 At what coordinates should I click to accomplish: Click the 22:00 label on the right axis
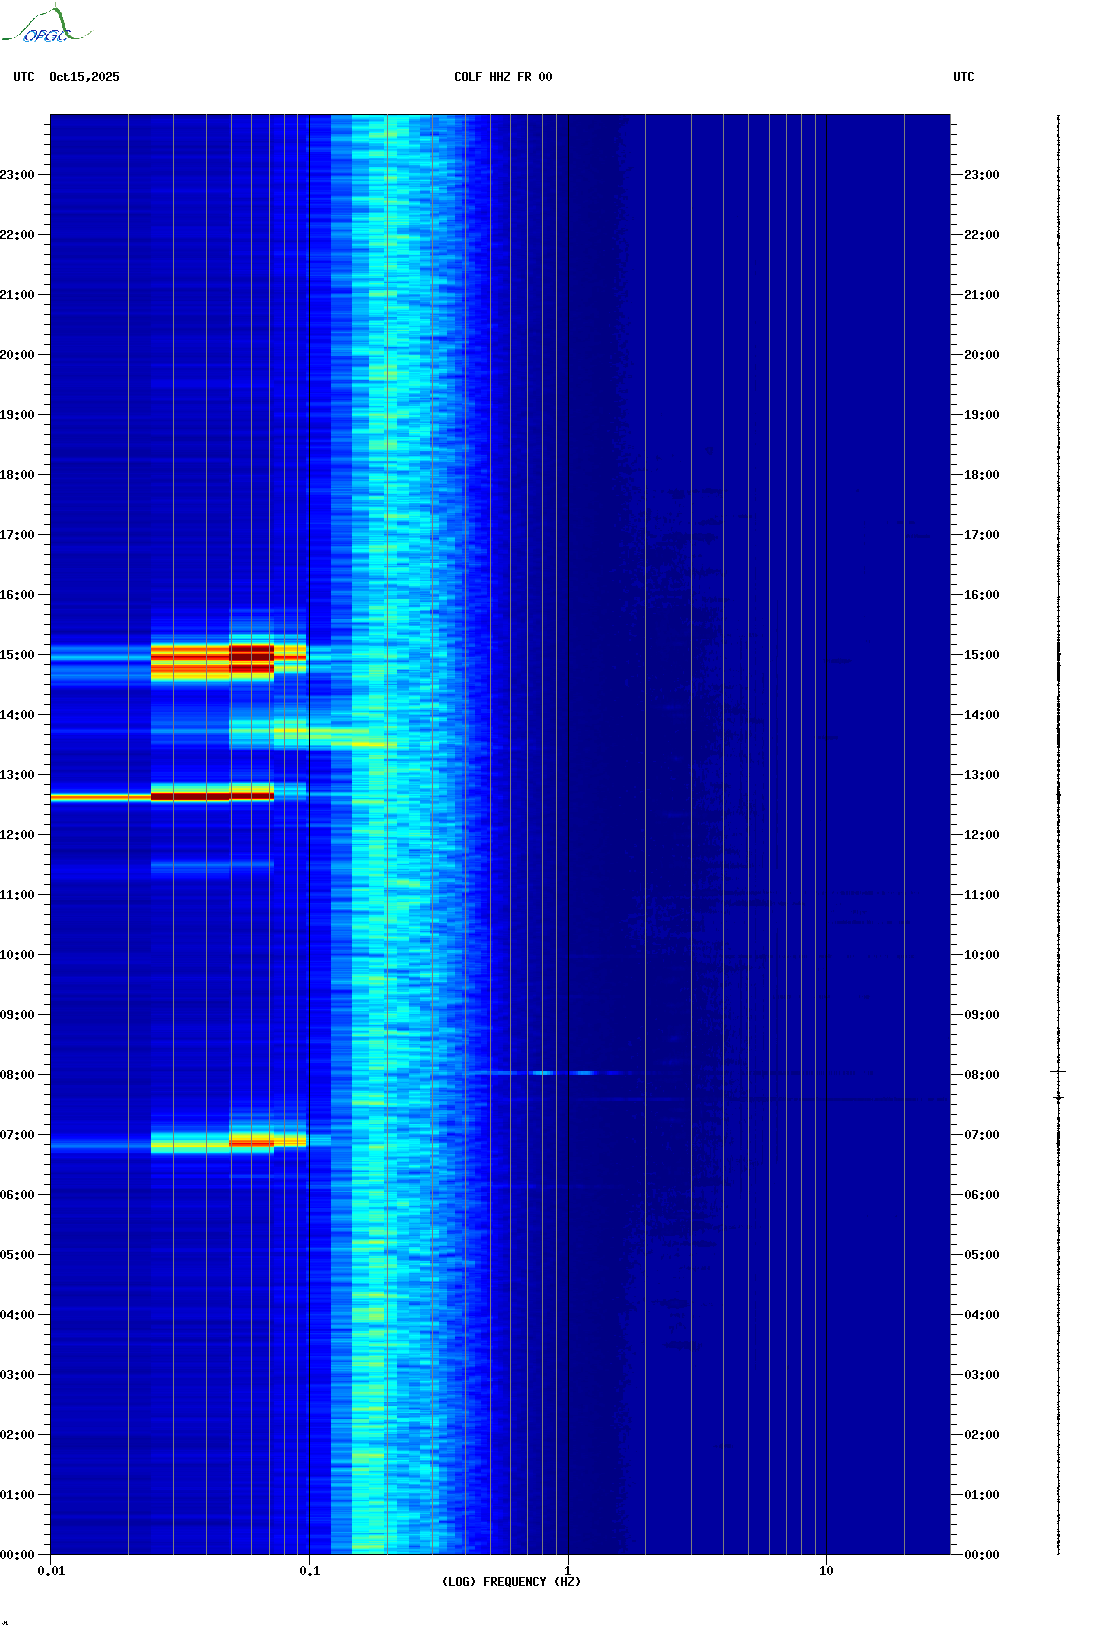tap(982, 235)
